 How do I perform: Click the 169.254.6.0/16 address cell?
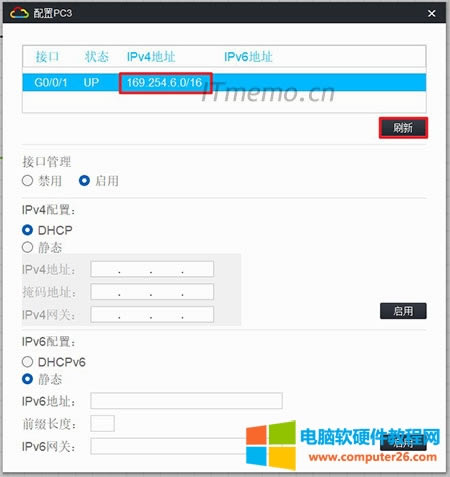(x=165, y=82)
